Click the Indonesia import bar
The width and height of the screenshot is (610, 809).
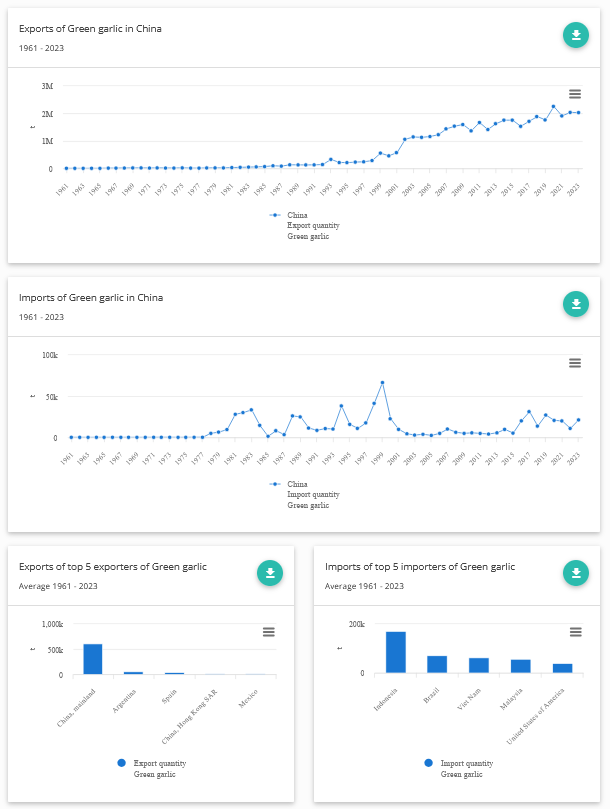[396, 652]
